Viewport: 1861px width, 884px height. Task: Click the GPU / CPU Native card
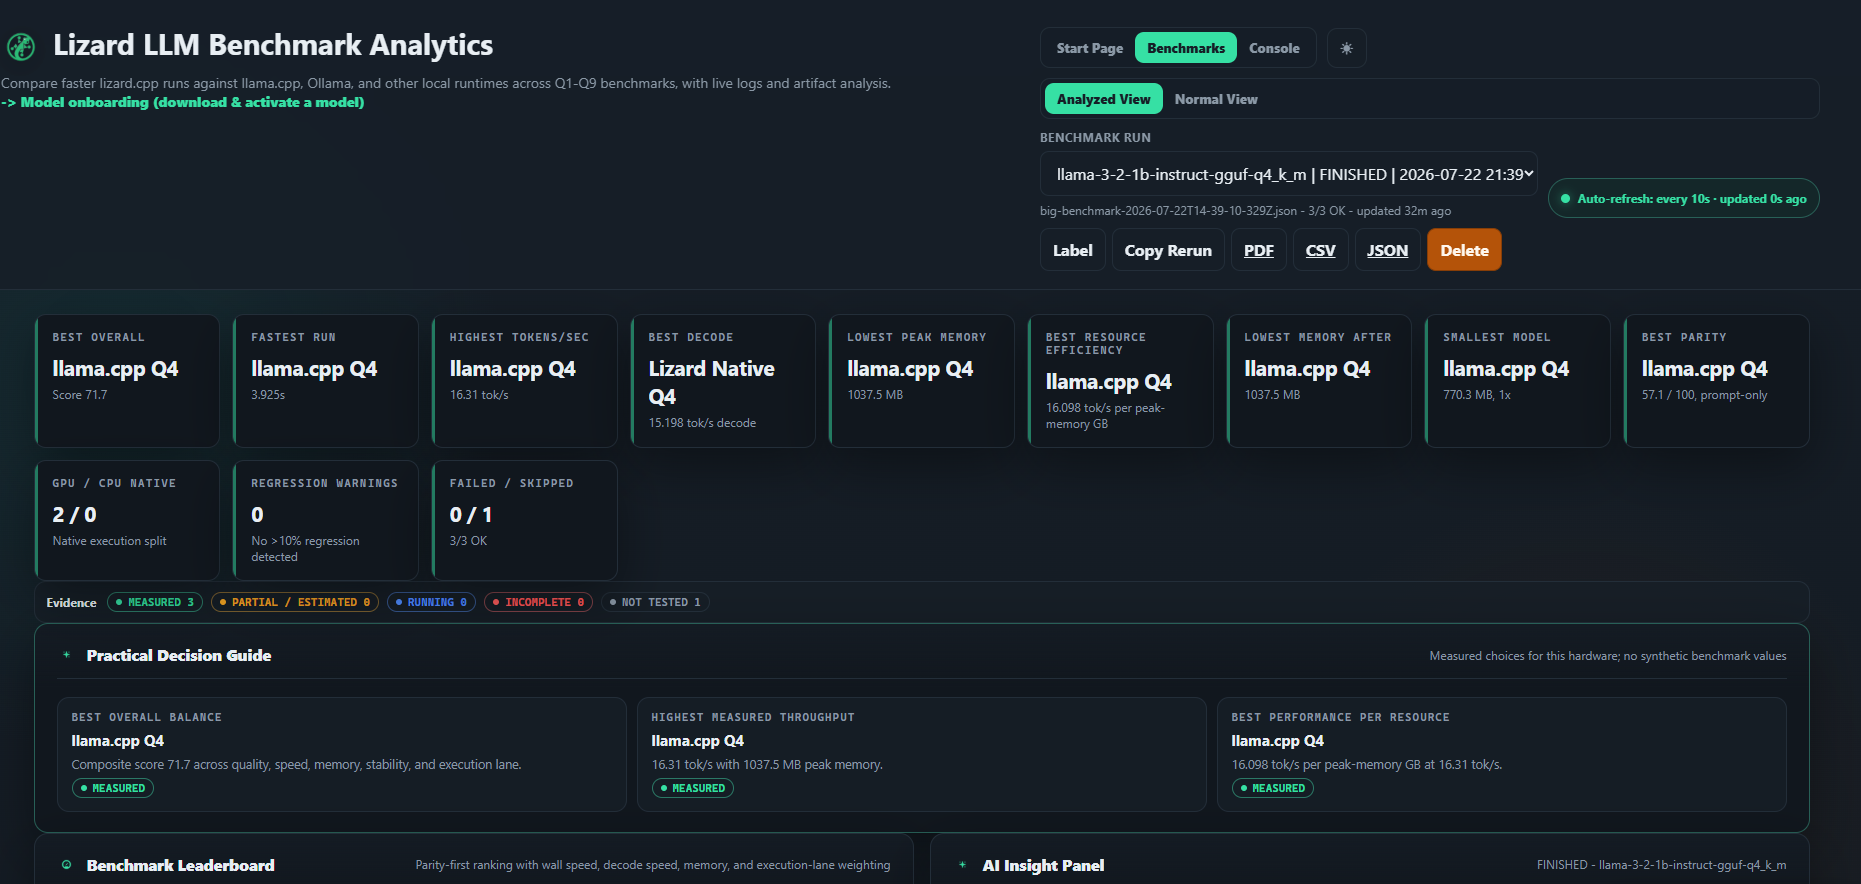[127, 520]
